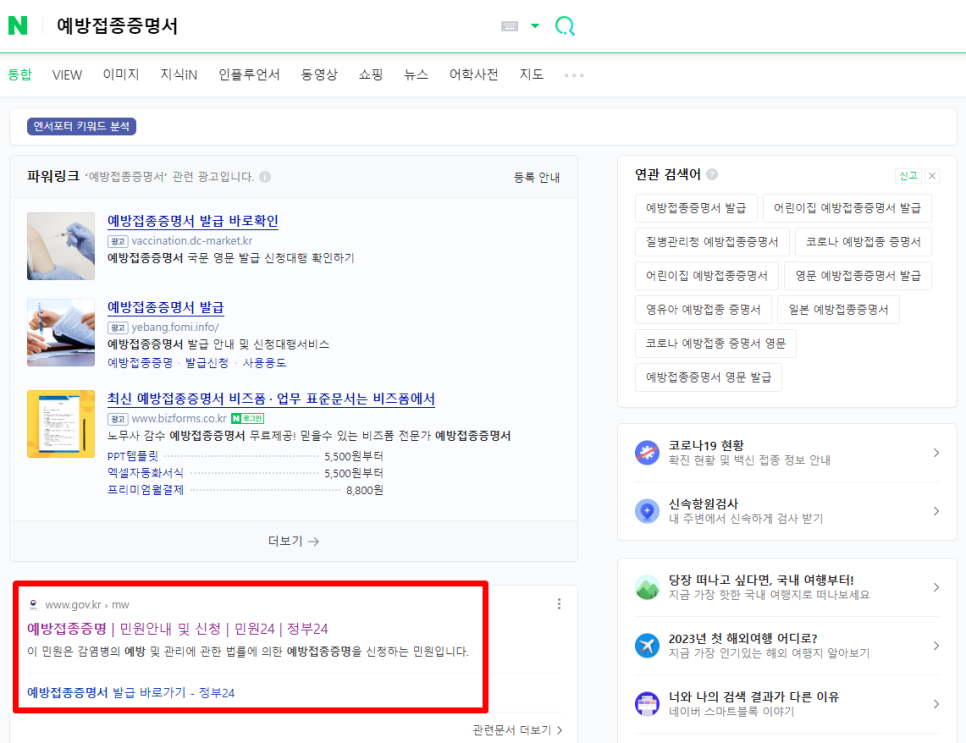Open the PPT템플릿 price link
966x743 pixels.
(132, 456)
